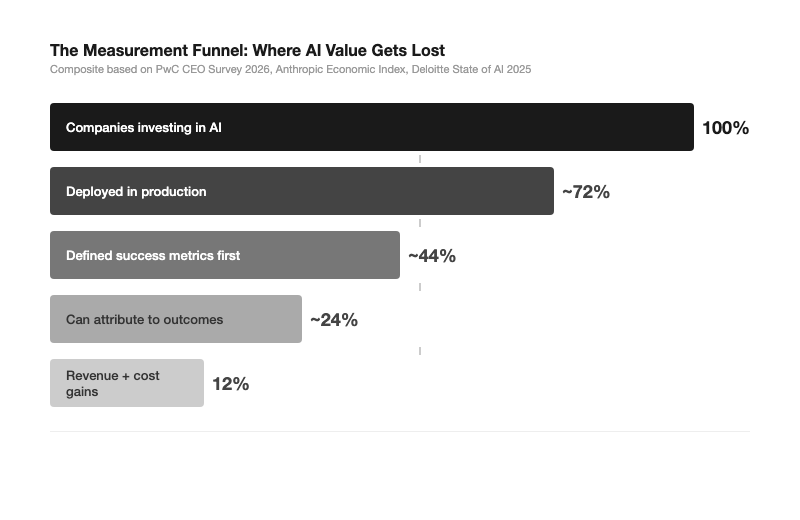Click the ~44% value label
800x520 pixels.
coord(431,256)
